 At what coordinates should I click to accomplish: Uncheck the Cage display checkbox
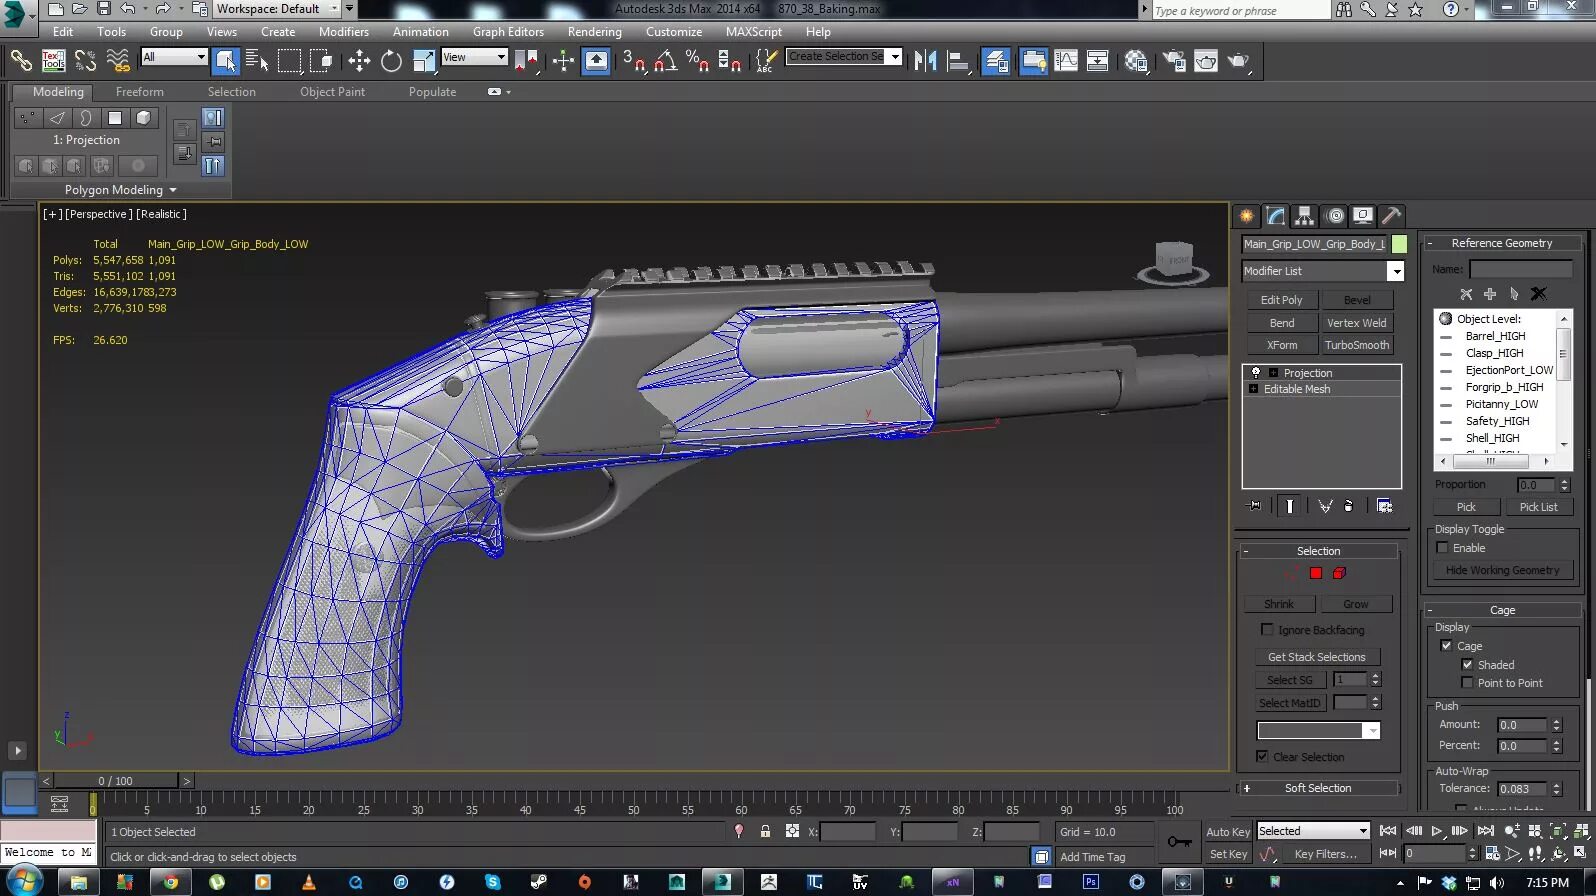[1446, 646]
